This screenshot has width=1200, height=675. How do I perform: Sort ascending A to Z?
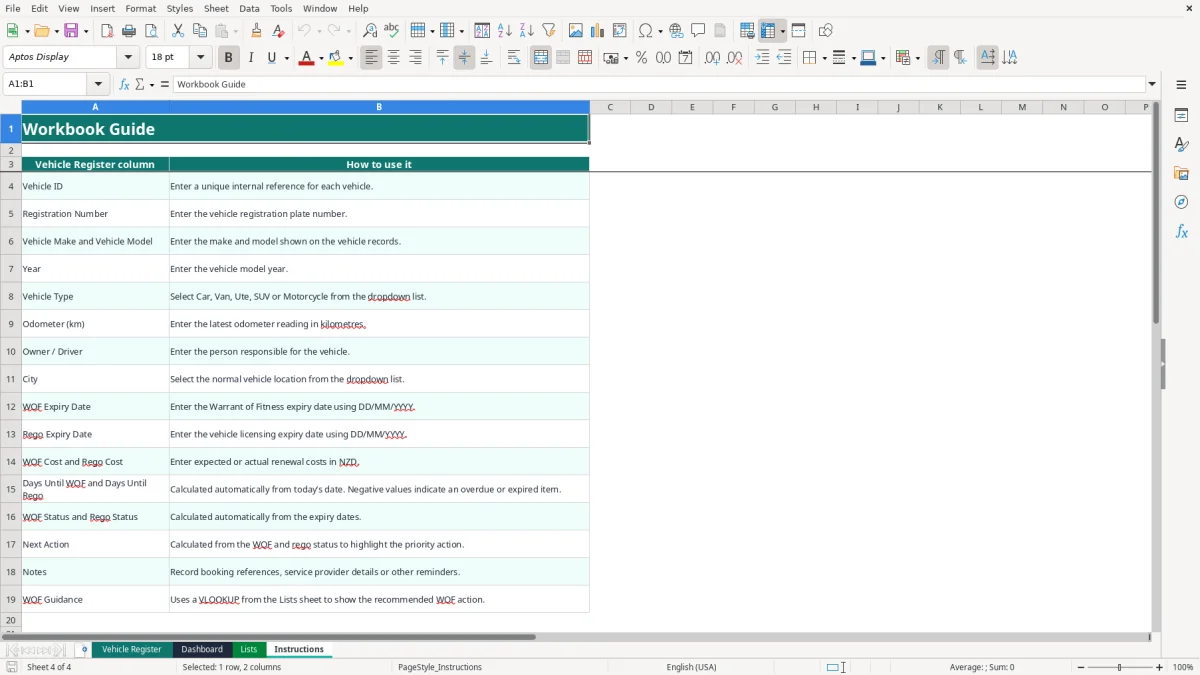click(505, 31)
